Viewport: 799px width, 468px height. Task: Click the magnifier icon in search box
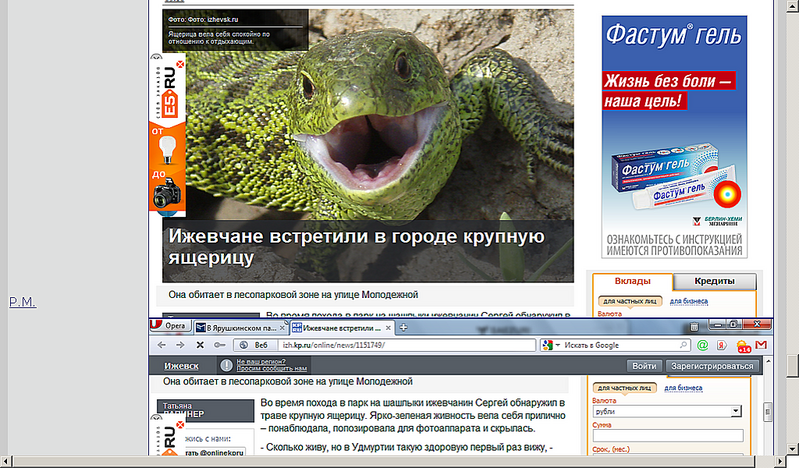click(x=684, y=345)
